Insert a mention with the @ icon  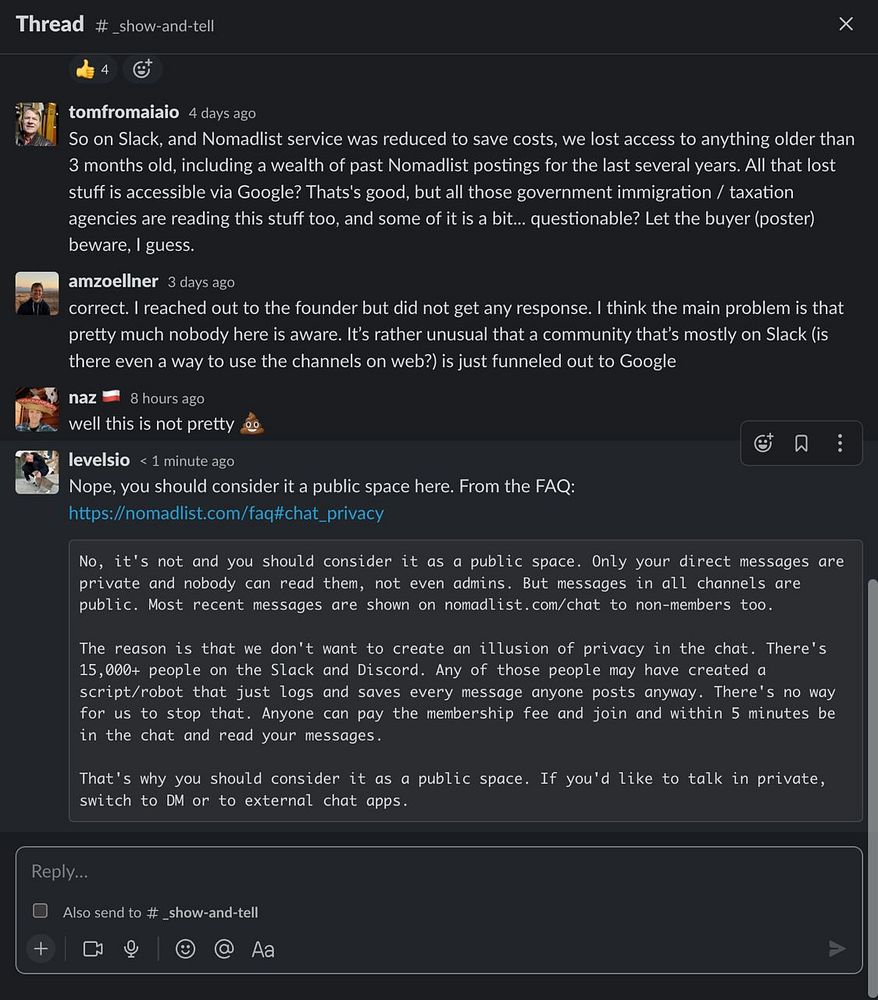(x=224, y=949)
